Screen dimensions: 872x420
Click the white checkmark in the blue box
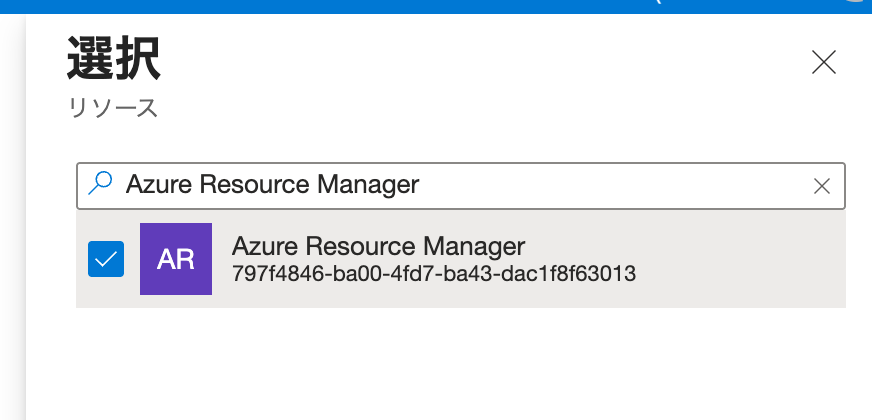pos(106,259)
